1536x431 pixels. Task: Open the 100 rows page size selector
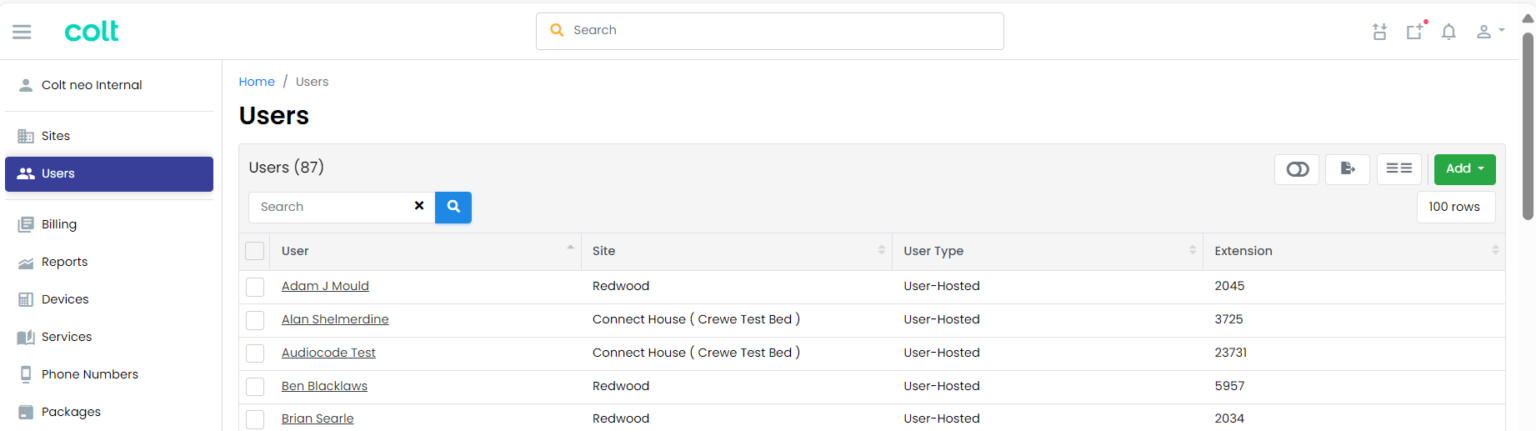click(x=1455, y=207)
